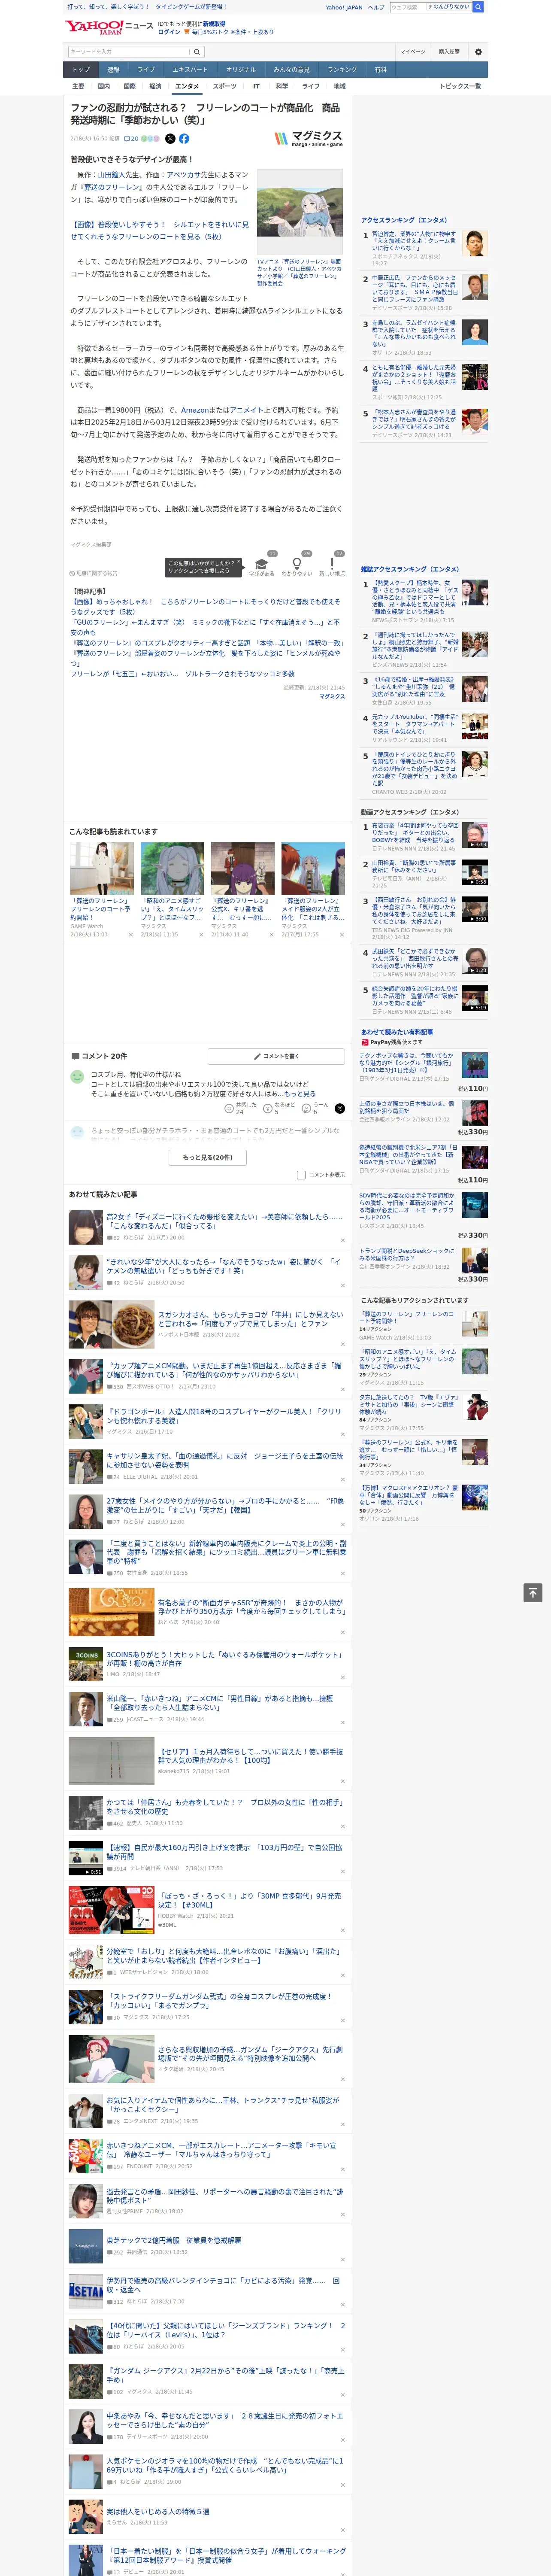Click the 新しい視点 exclamation reaction
Screen dimensions: 551x2576
(x=332, y=567)
